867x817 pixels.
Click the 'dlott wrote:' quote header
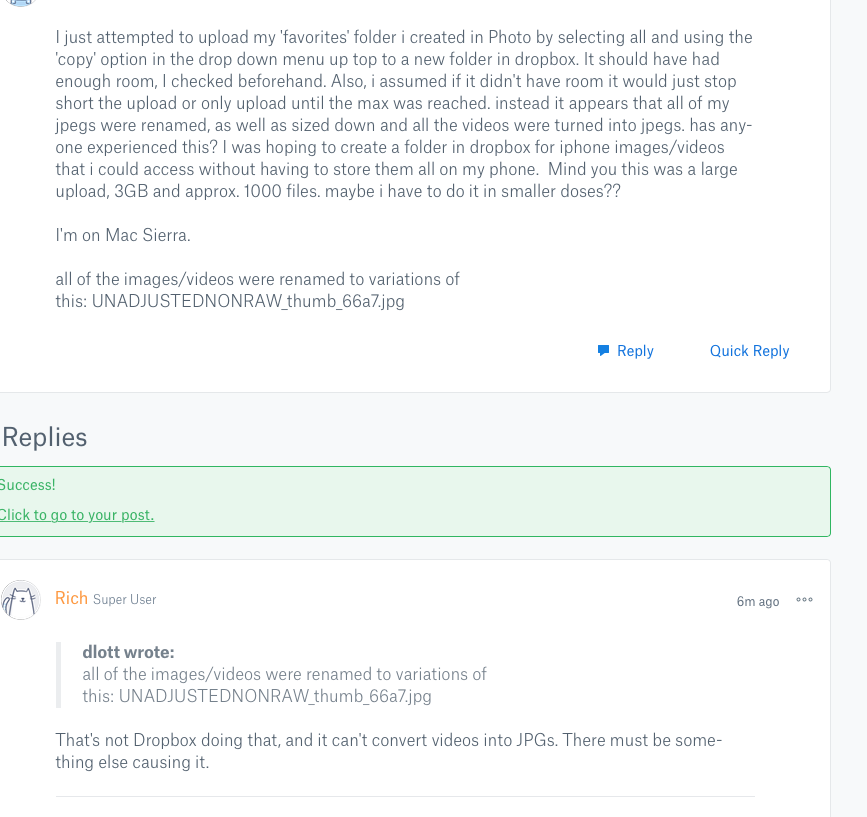tap(128, 653)
